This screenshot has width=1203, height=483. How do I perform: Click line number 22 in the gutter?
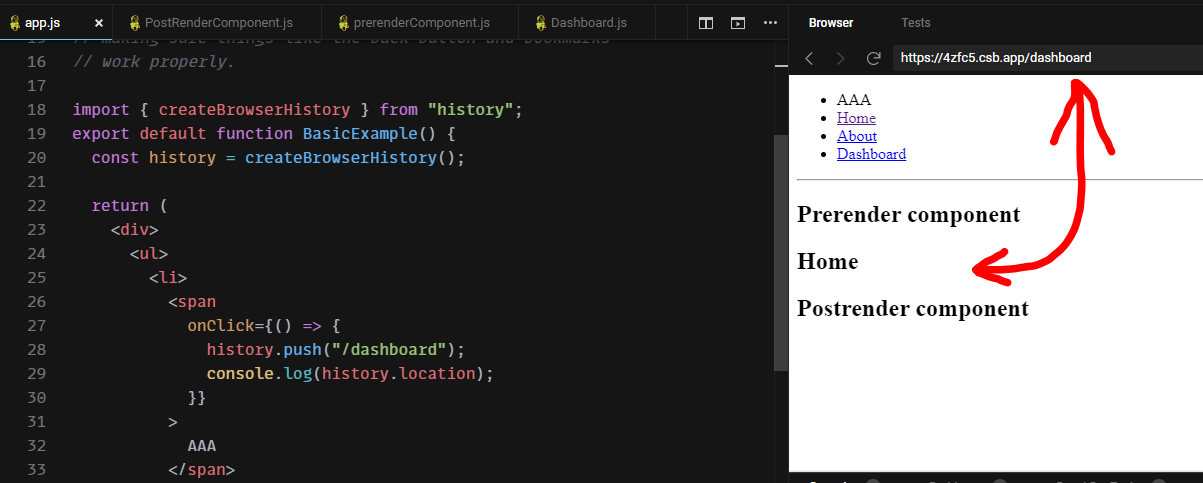pyautogui.click(x=36, y=206)
